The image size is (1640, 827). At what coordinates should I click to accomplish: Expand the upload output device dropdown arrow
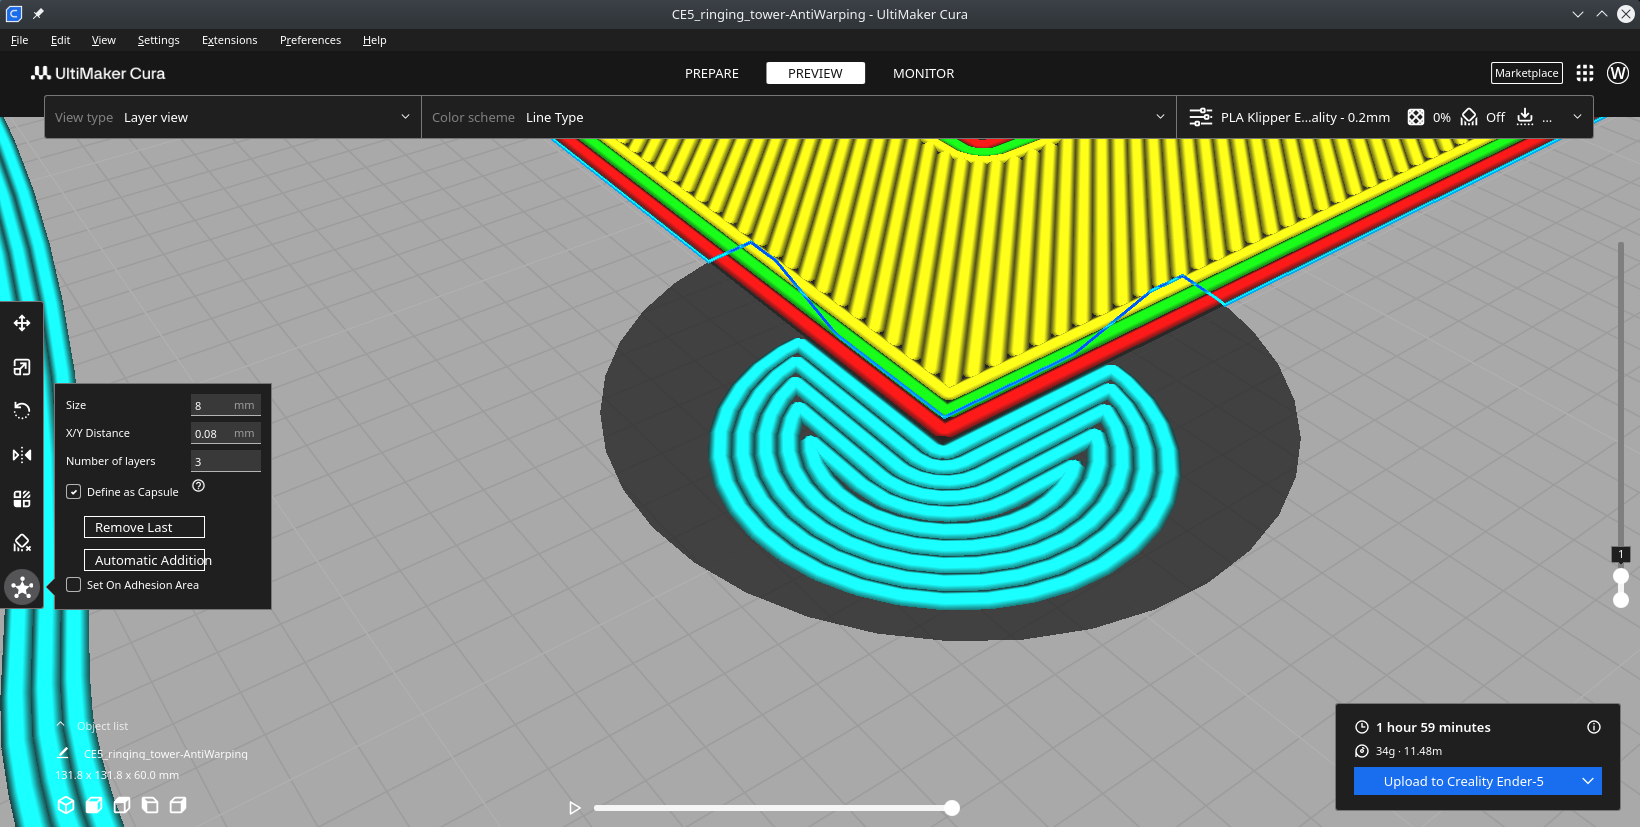tap(1587, 781)
